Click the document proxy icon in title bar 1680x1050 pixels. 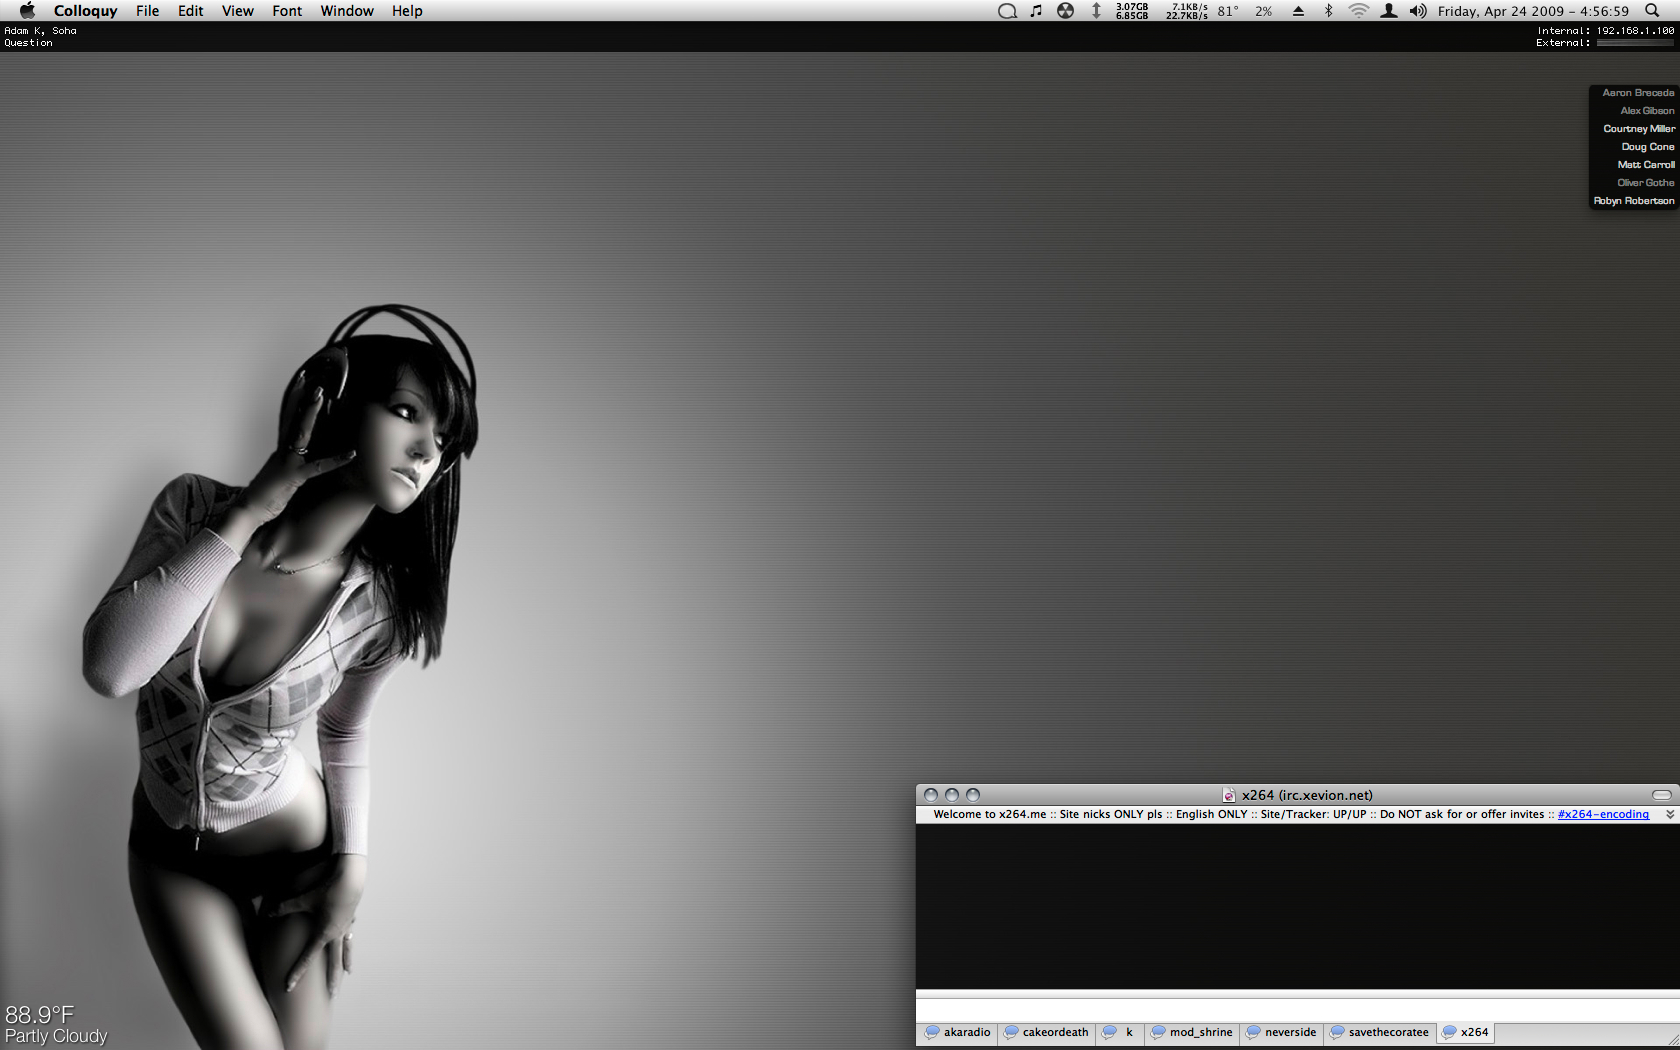coord(1229,795)
